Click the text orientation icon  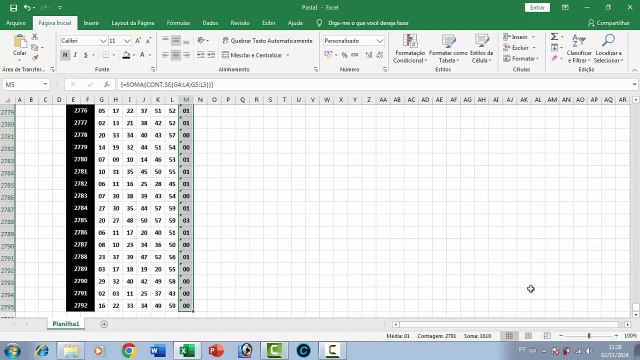[201, 40]
